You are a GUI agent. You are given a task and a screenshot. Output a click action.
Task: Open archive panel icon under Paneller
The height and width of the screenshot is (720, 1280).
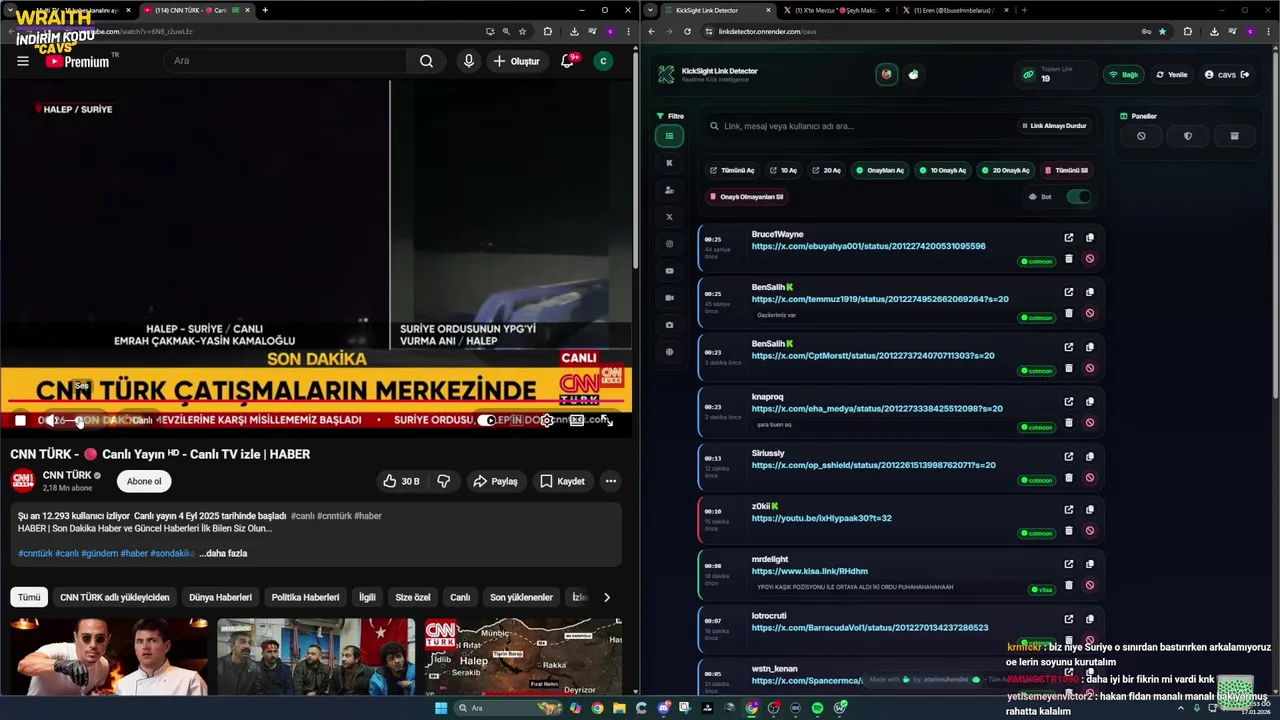(1234, 136)
